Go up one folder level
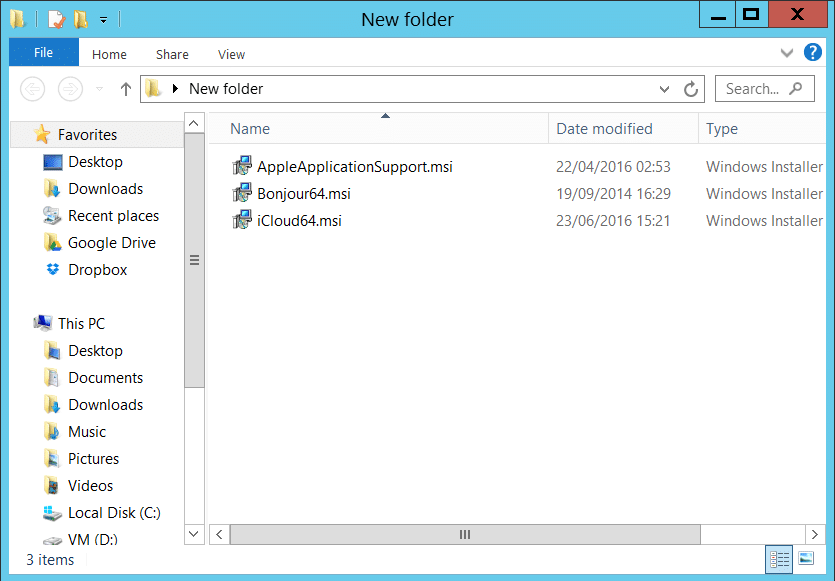 [126, 88]
